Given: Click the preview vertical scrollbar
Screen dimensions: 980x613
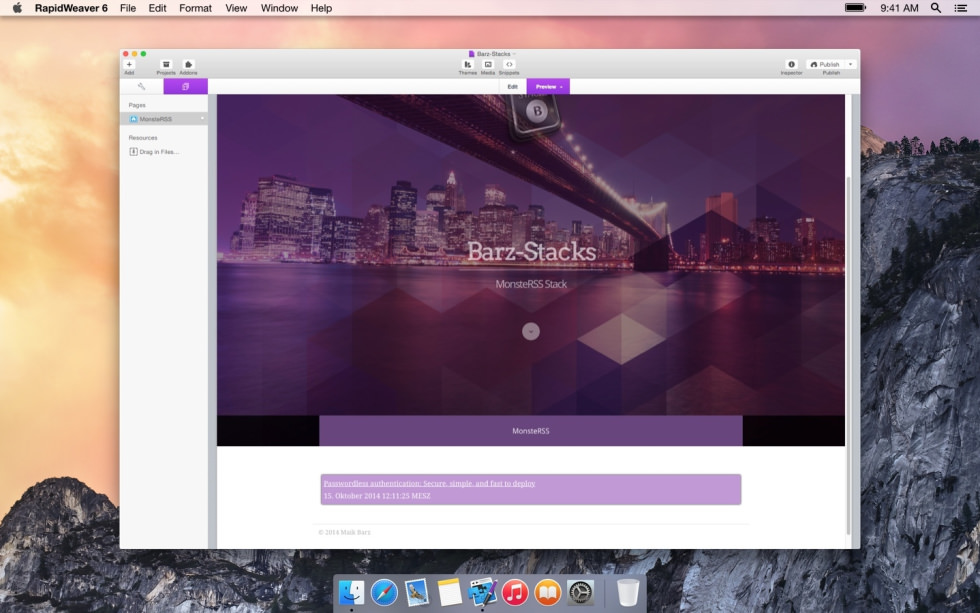Looking at the screenshot, I should (848, 354).
